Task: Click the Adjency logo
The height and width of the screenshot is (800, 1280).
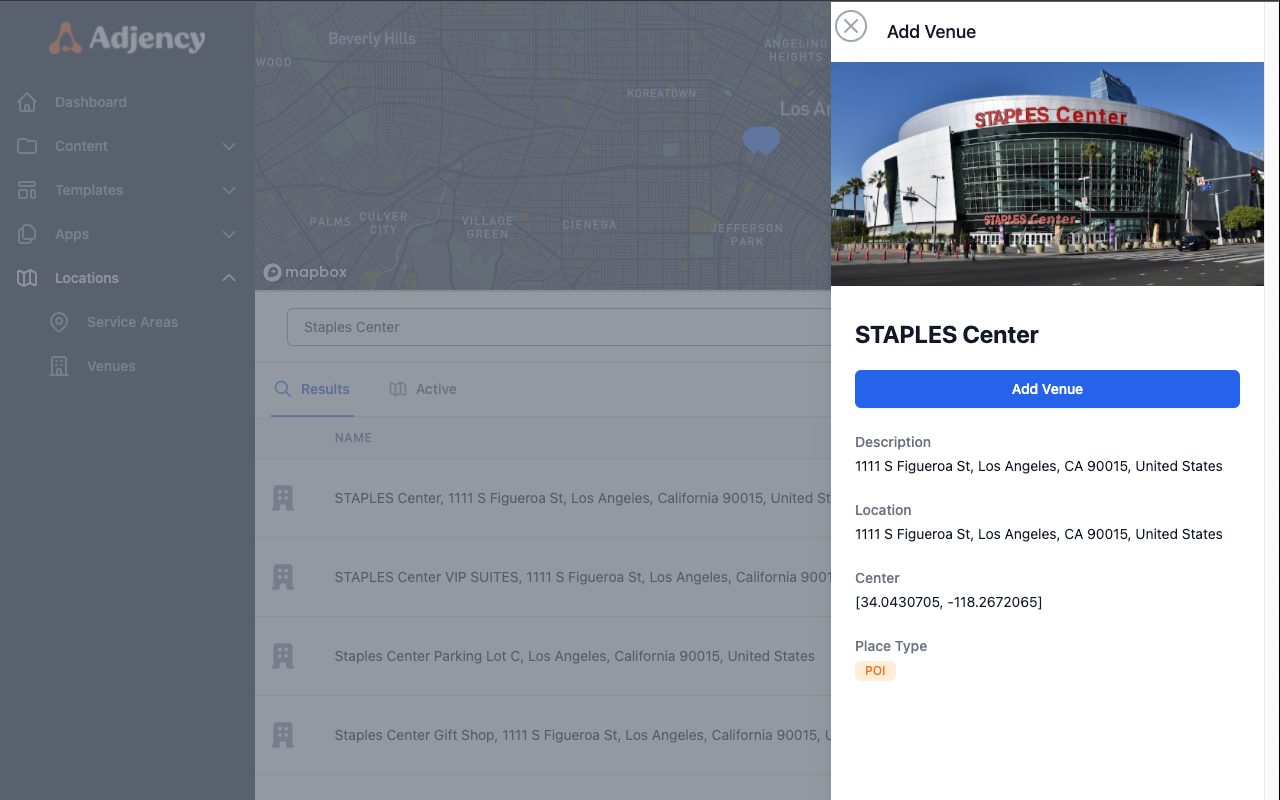Action: 127,39
